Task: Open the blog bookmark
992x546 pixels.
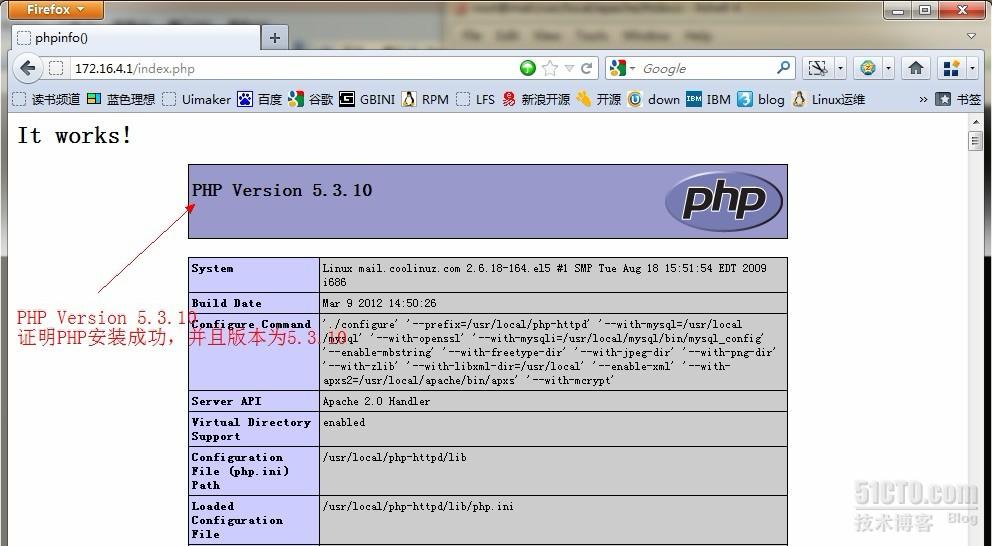Action: [x=761, y=99]
